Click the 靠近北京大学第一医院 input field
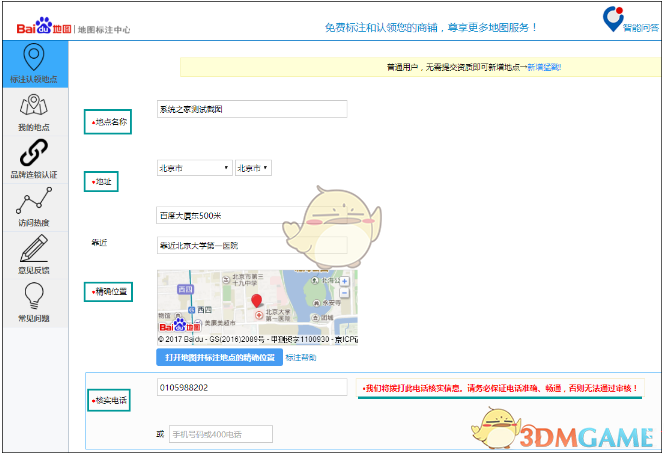Image resolution: width=664 pixels, height=456 pixels. pyautogui.click(x=252, y=245)
